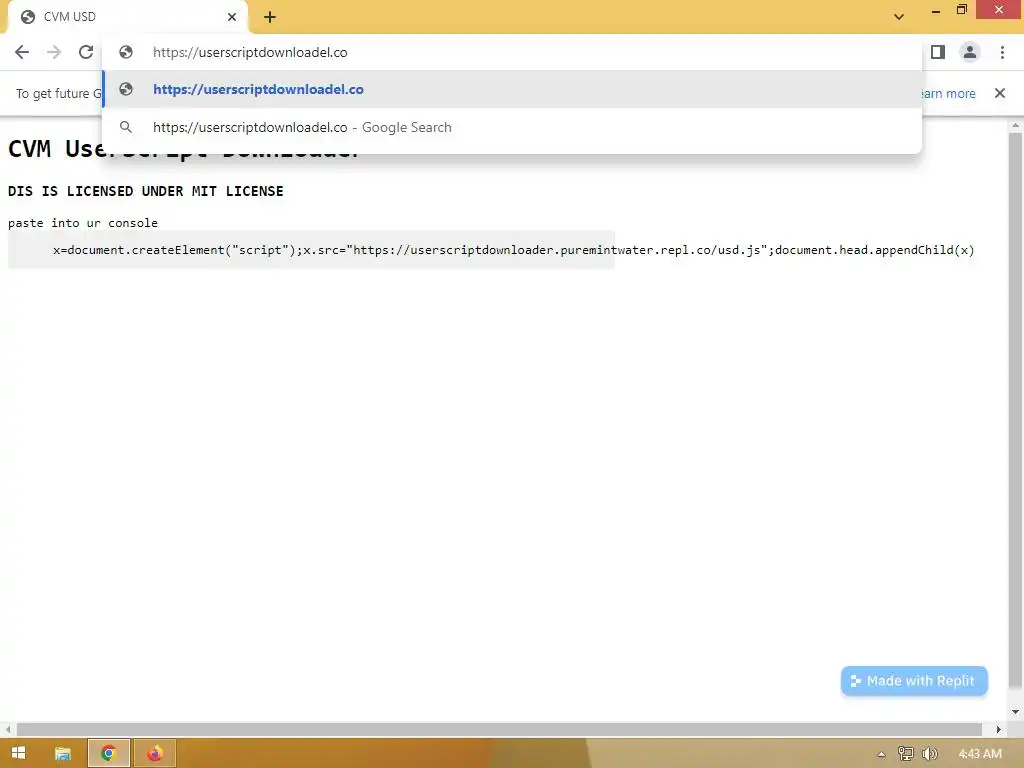Click the 'DIS IS LICENSED UNDER MIT LICENSE' text

pyautogui.click(x=146, y=191)
